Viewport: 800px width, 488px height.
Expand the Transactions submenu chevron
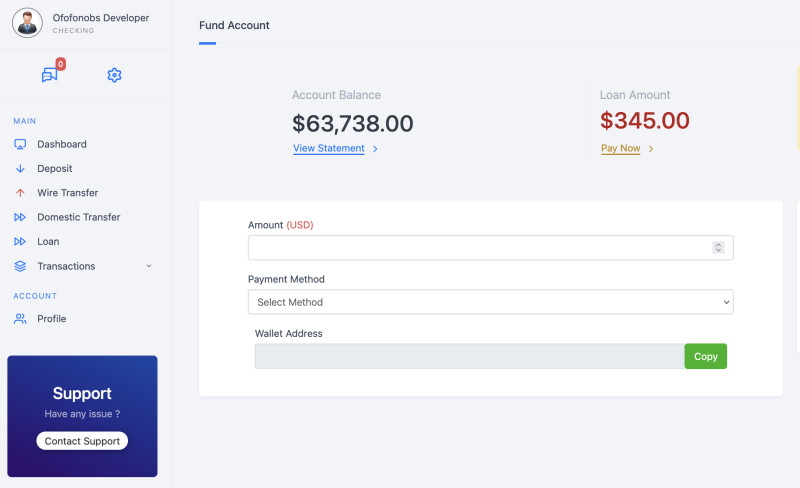[x=149, y=266]
